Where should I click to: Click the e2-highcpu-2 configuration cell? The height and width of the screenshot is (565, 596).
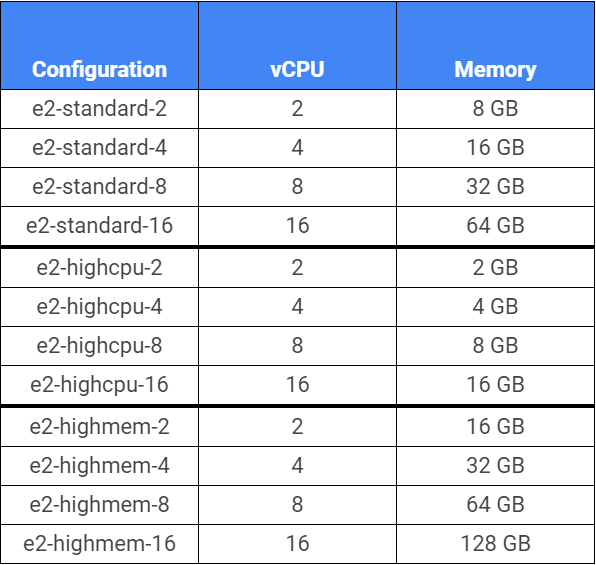(99, 268)
